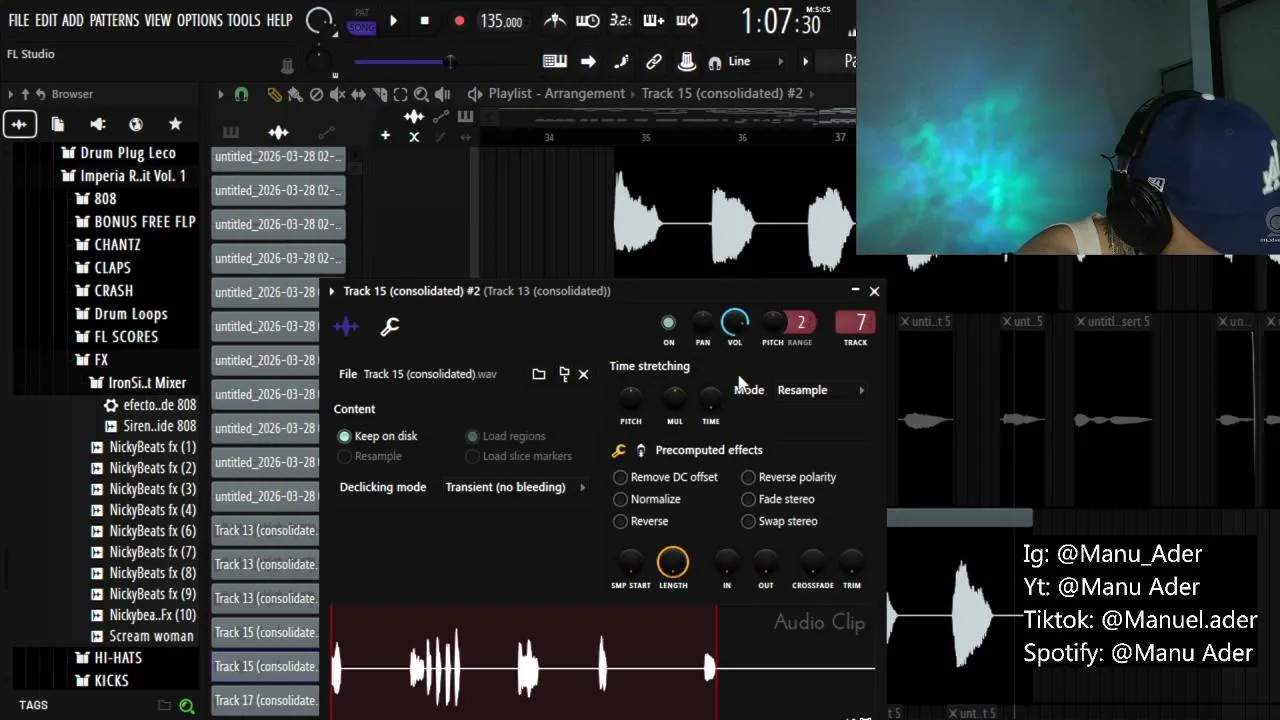Screen dimensions: 1280x720
Task: Enable wait for input before recording
Action: point(588,20)
